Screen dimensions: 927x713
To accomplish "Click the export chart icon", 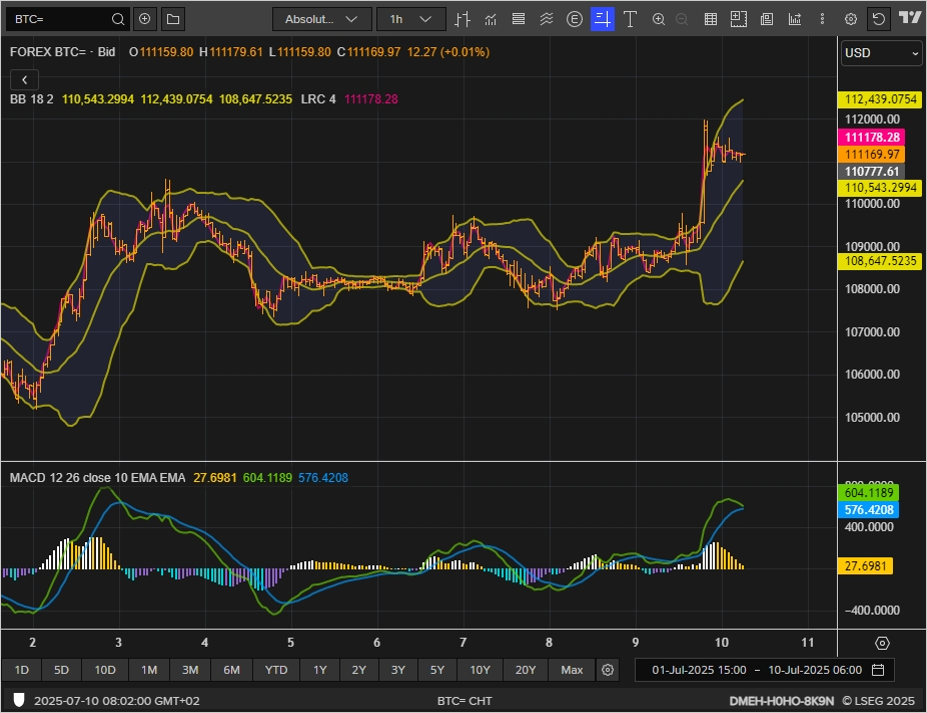I will click(795, 20).
